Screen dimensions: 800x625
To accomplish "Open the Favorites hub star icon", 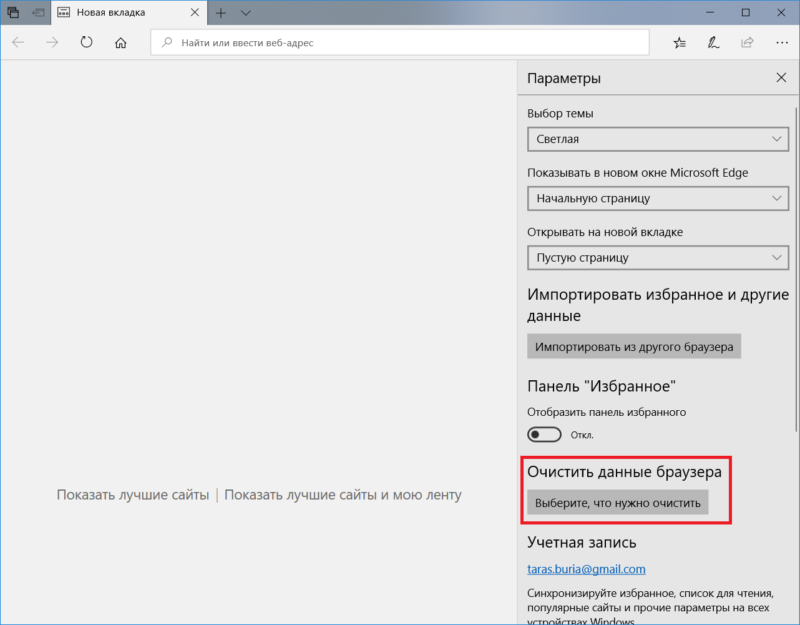I will point(679,43).
